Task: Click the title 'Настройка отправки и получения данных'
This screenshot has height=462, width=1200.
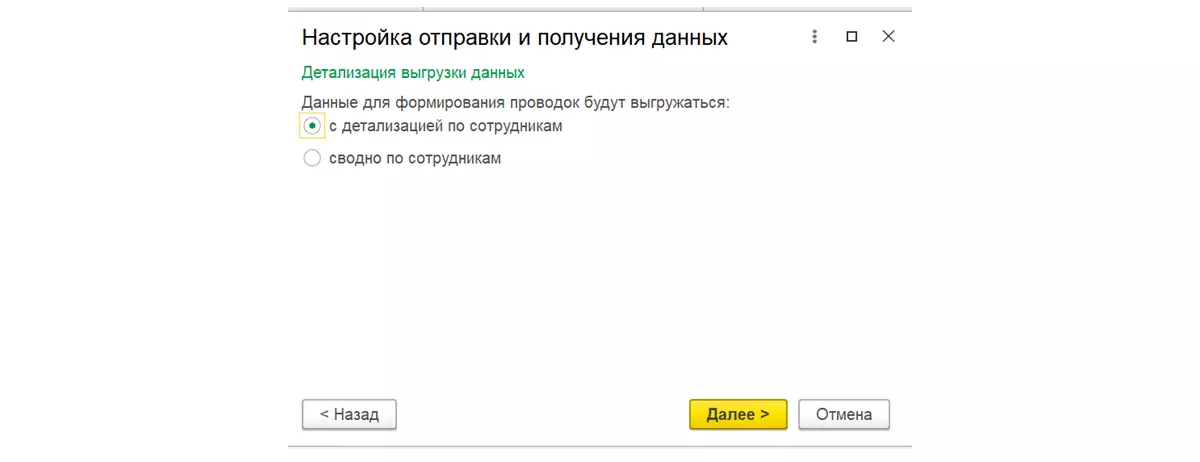Action: 514,38
